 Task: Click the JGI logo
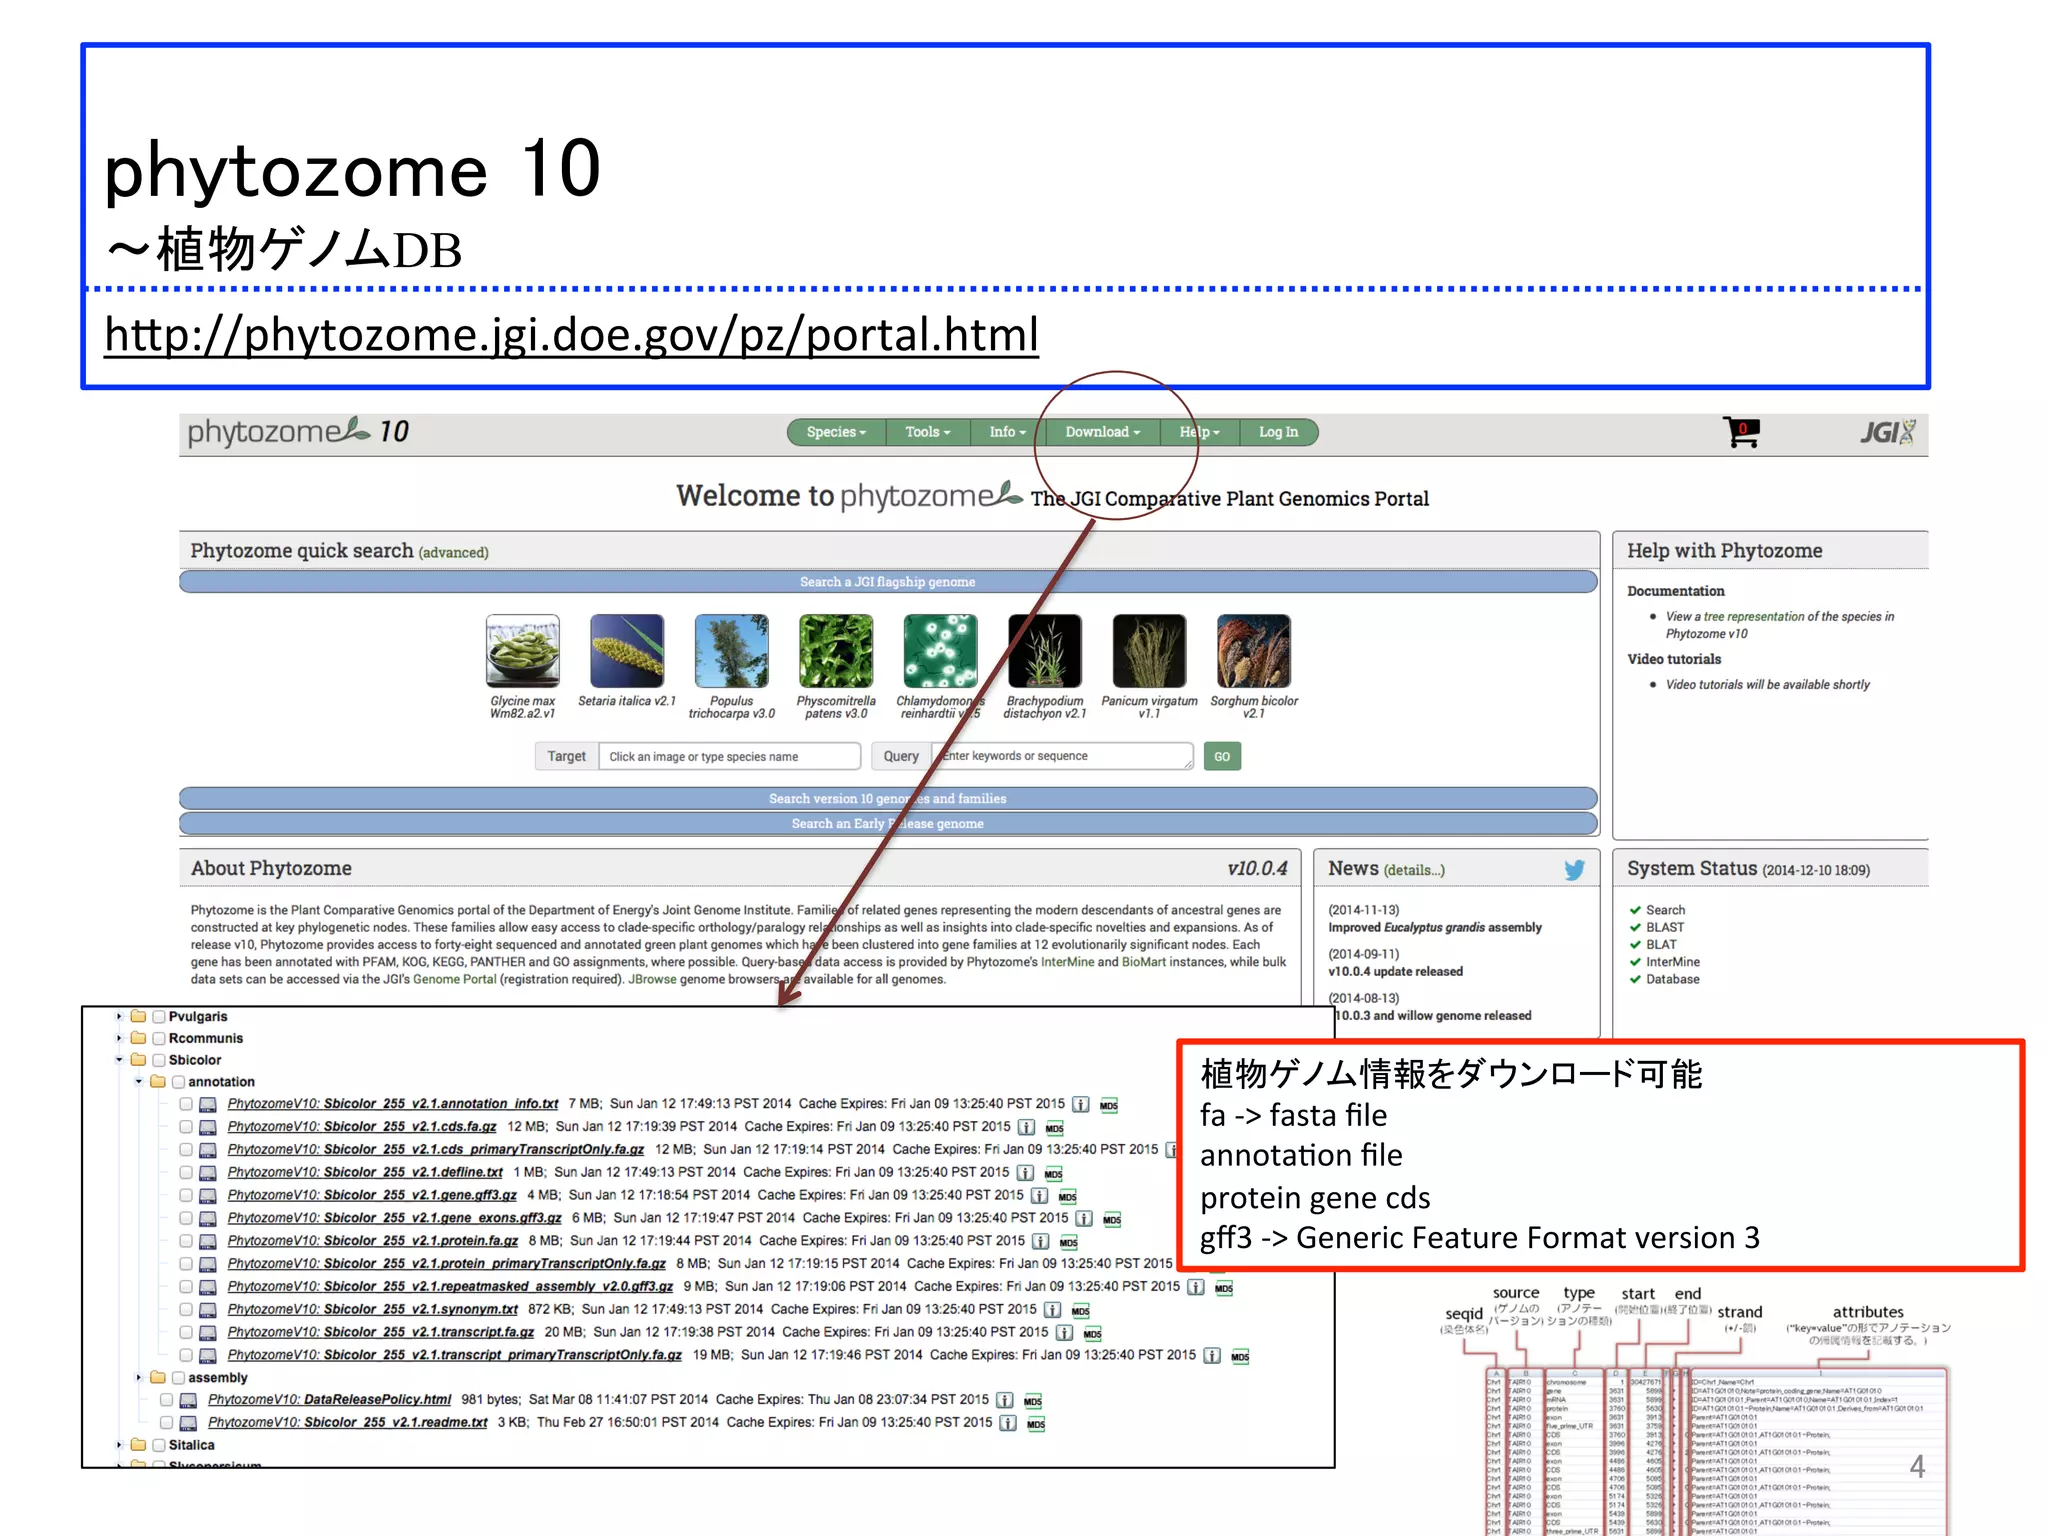[x=1887, y=432]
